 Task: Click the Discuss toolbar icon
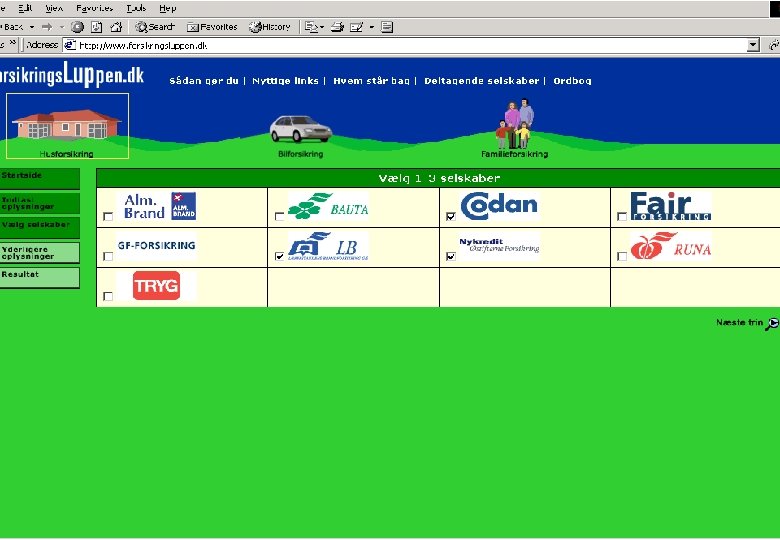(x=387, y=27)
